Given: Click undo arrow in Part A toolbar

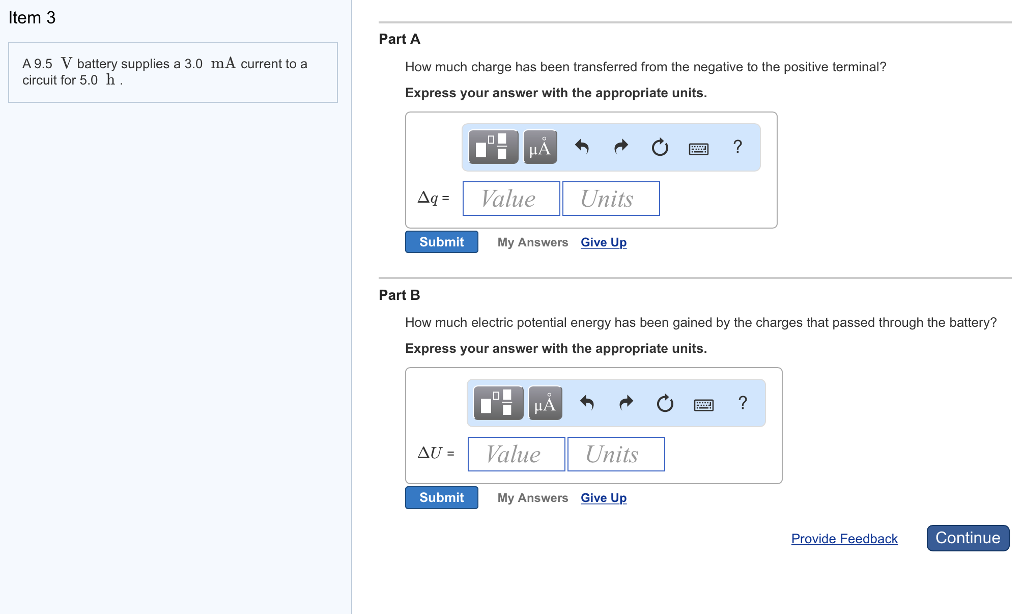Looking at the screenshot, I should click(x=582, y=148).
